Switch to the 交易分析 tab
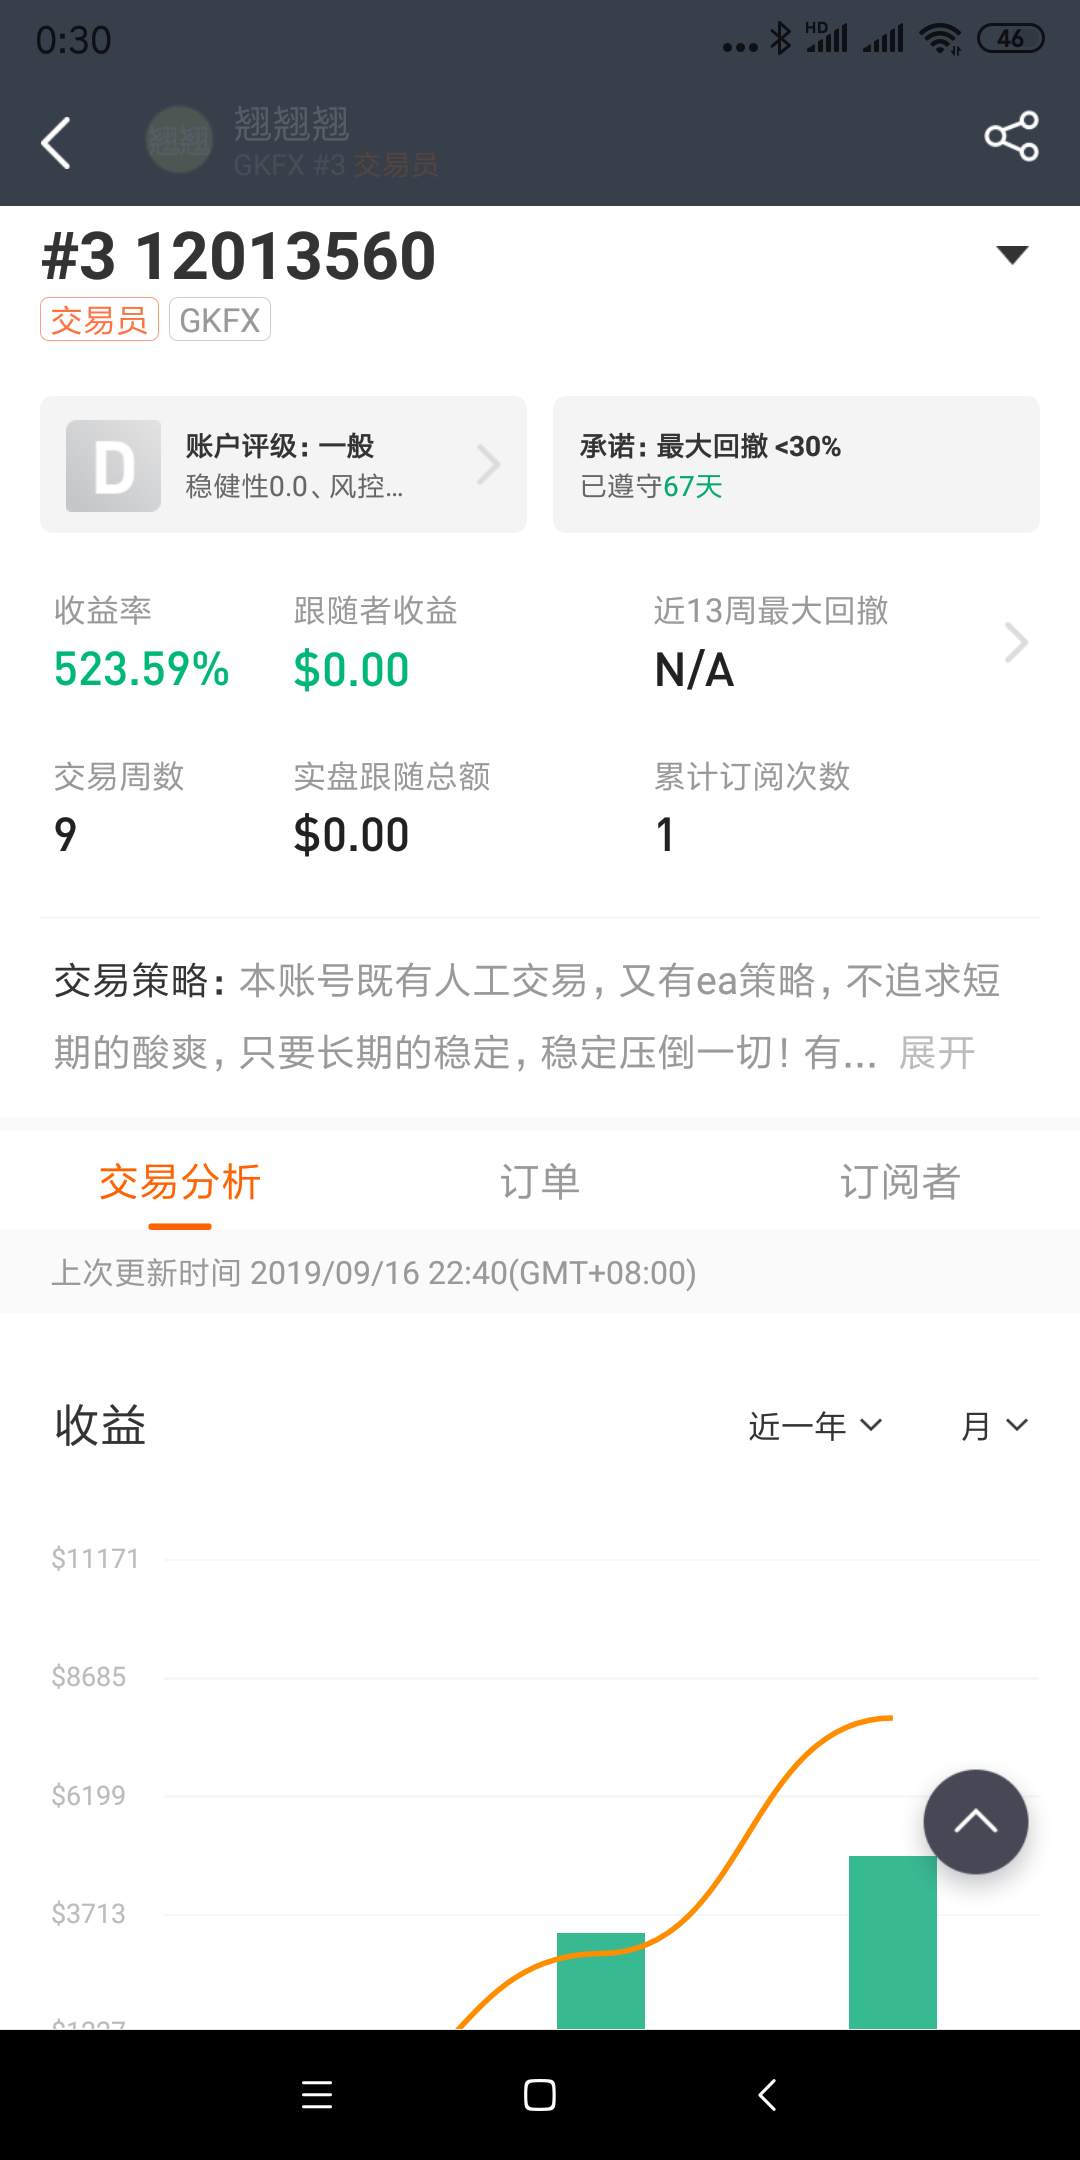 click(x=180, y=1182)
